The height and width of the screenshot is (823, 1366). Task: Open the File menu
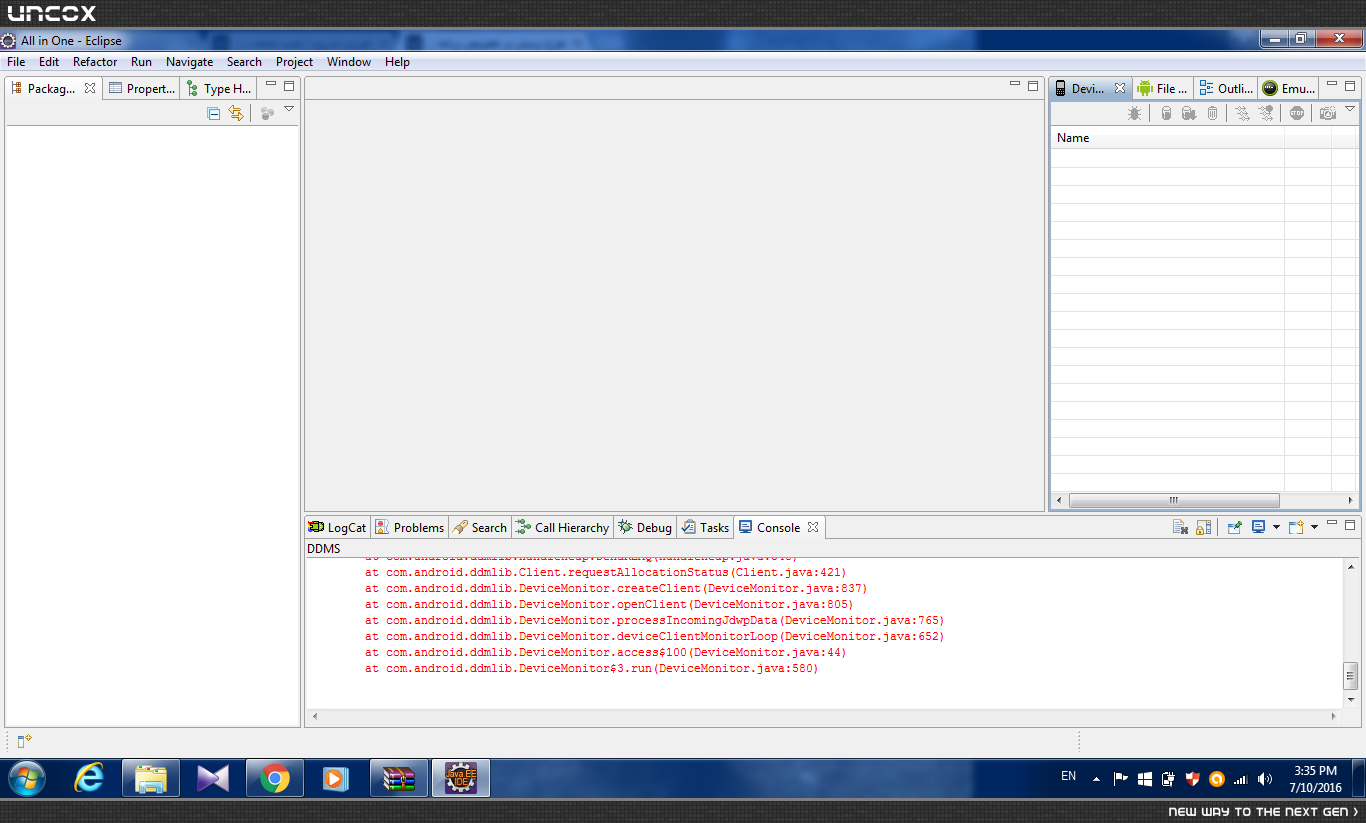tap(16, 62)
